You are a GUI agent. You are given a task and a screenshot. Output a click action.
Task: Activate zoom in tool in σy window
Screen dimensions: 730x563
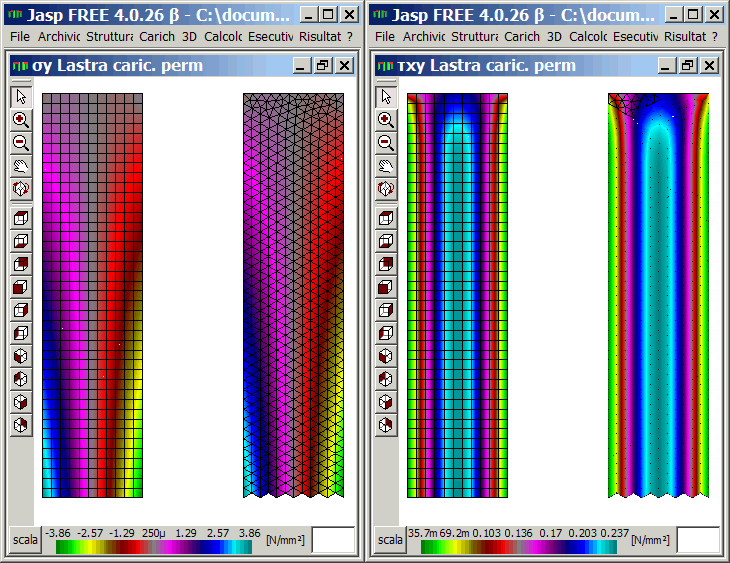[21, 120]
